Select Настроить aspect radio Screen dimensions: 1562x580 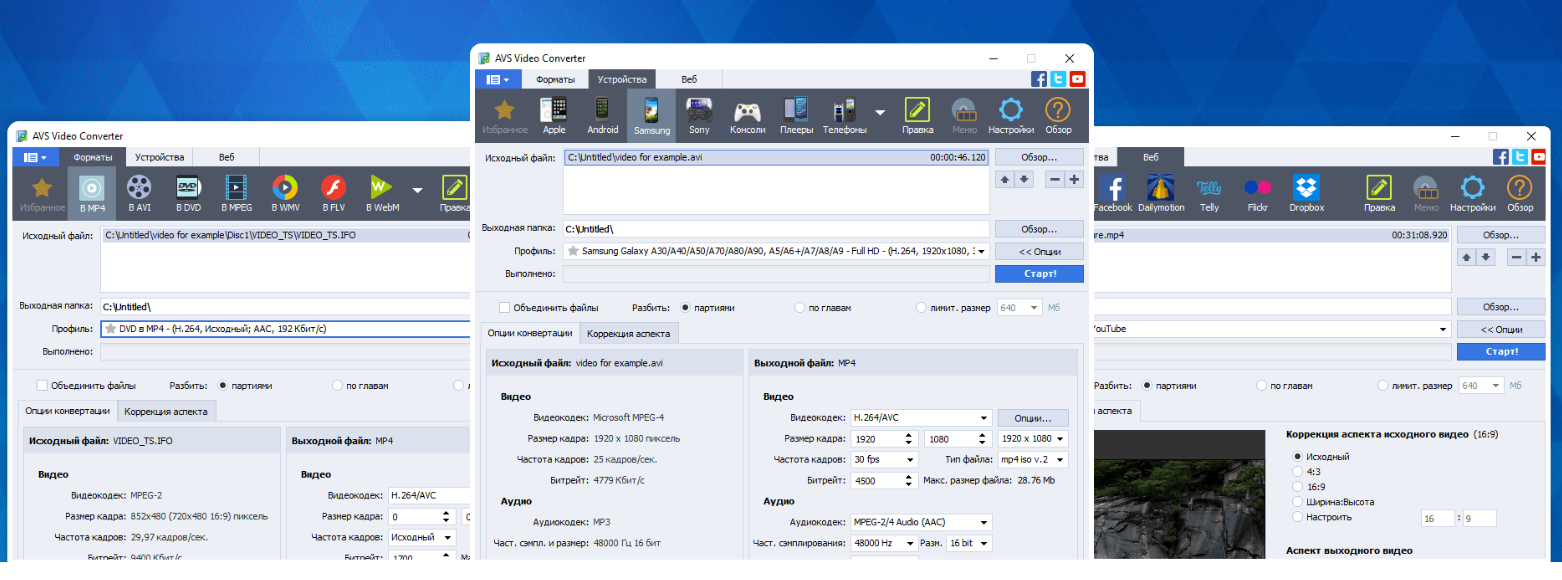pyautogui.click(x=1298, y=517)
